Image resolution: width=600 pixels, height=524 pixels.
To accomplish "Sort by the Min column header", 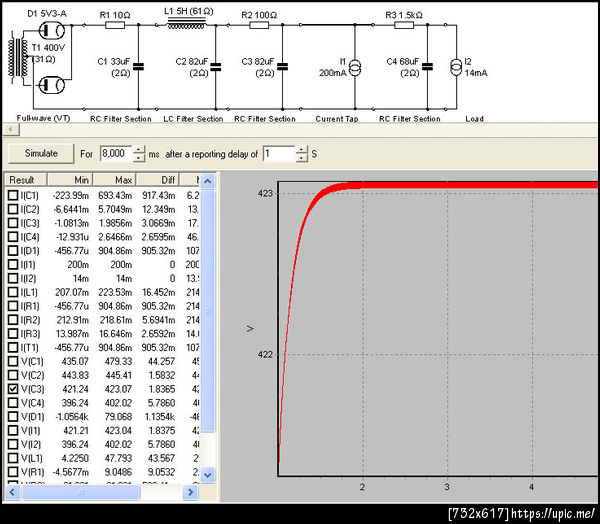I will [x=70, y=180].
